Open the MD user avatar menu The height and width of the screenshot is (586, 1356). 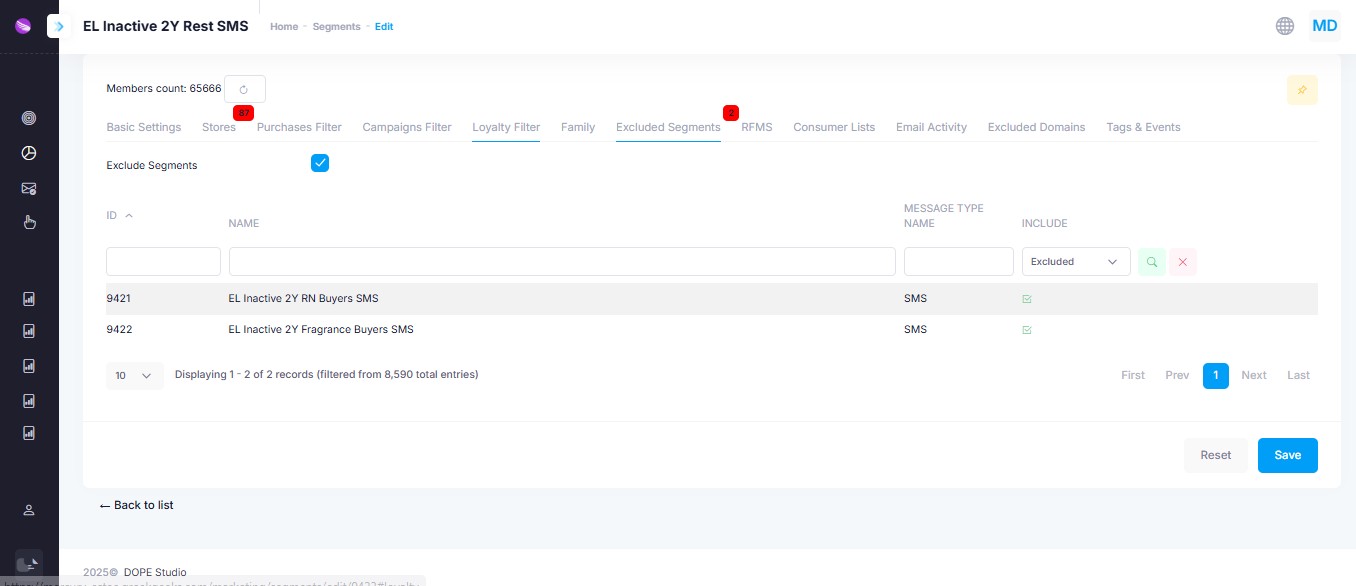[1325, 26]
